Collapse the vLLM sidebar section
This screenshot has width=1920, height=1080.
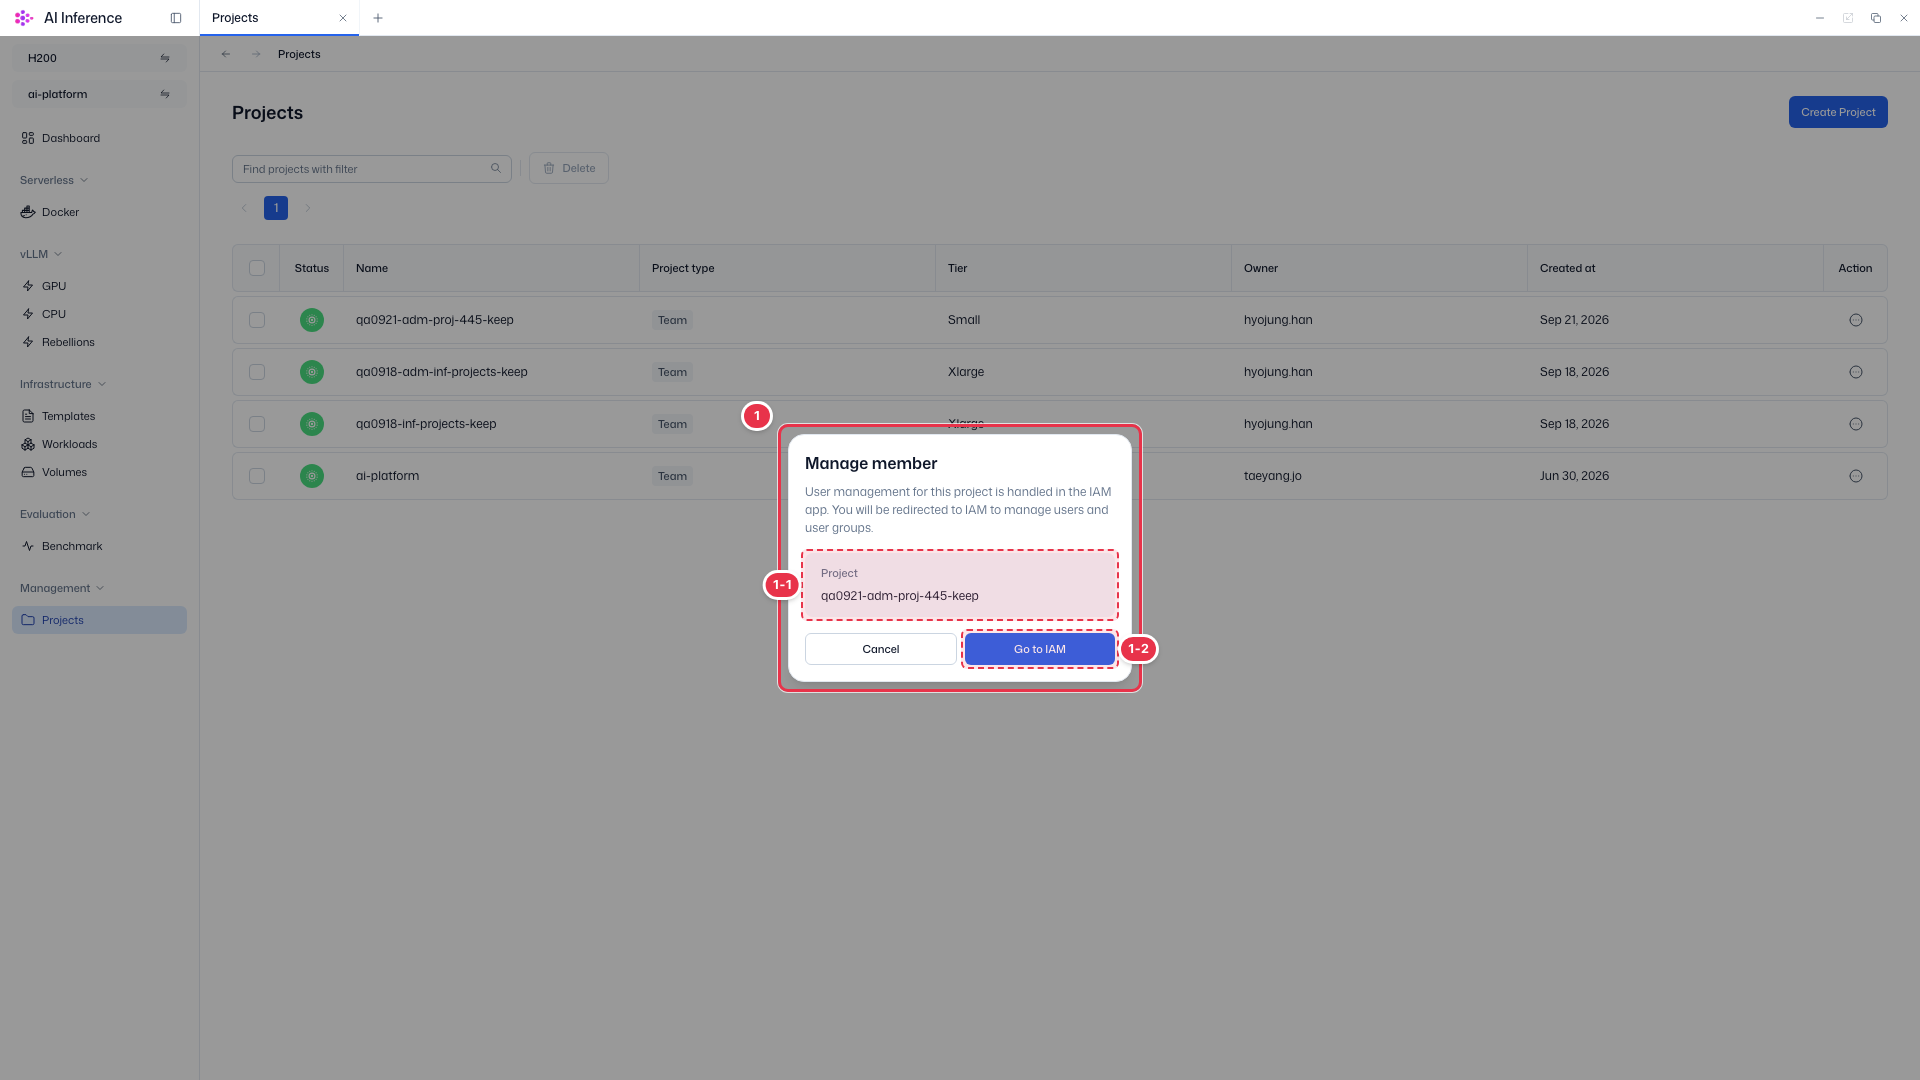(x=41, y=254)
